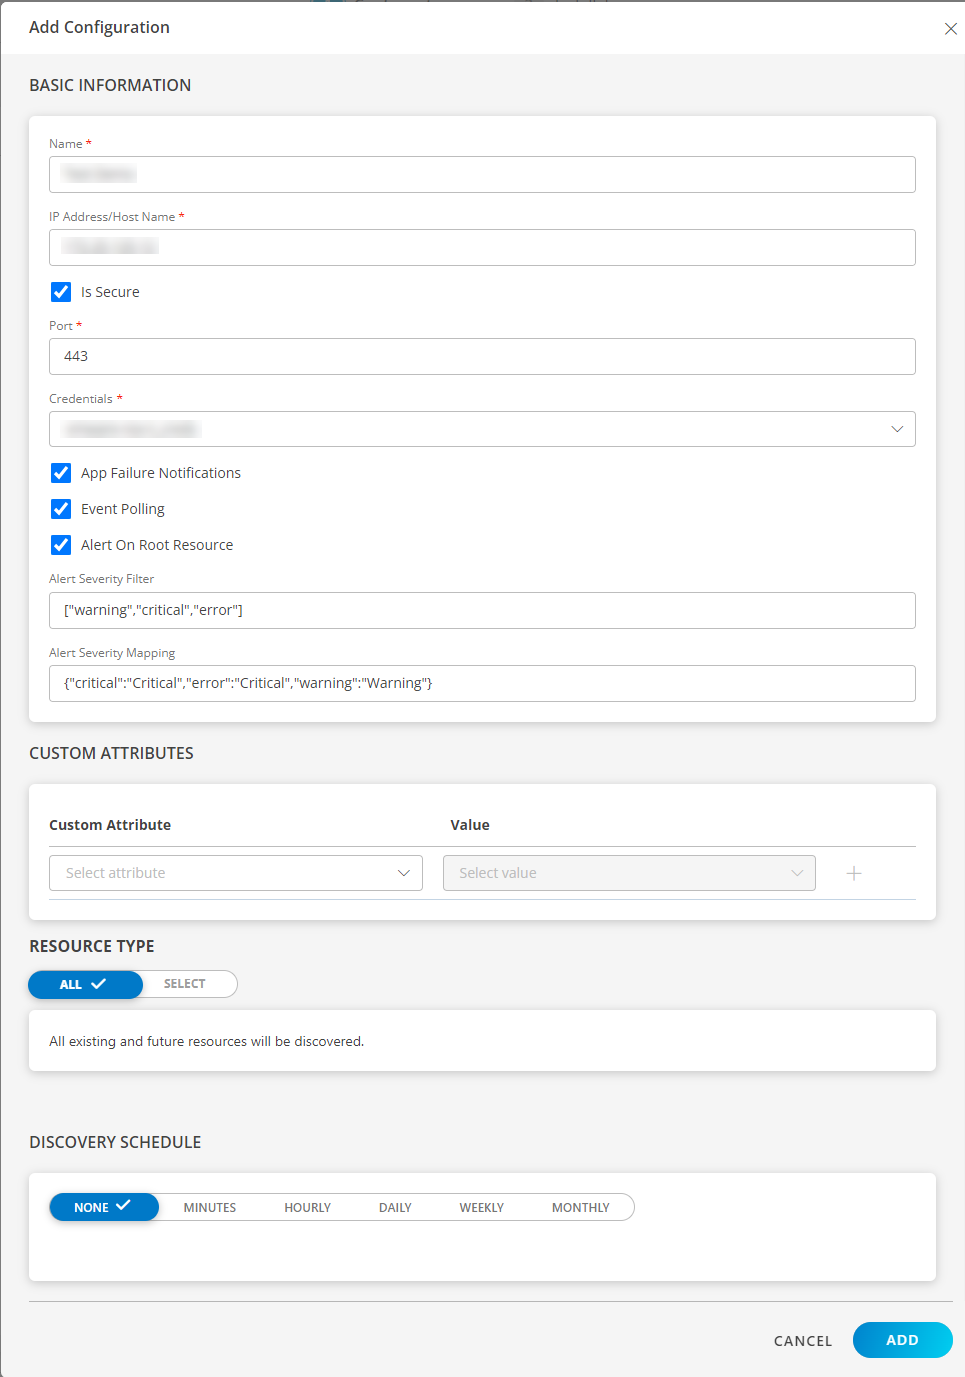Click CANCEL to discard configuration
Screen dimensions: 965x1377
pos(802,1340)
